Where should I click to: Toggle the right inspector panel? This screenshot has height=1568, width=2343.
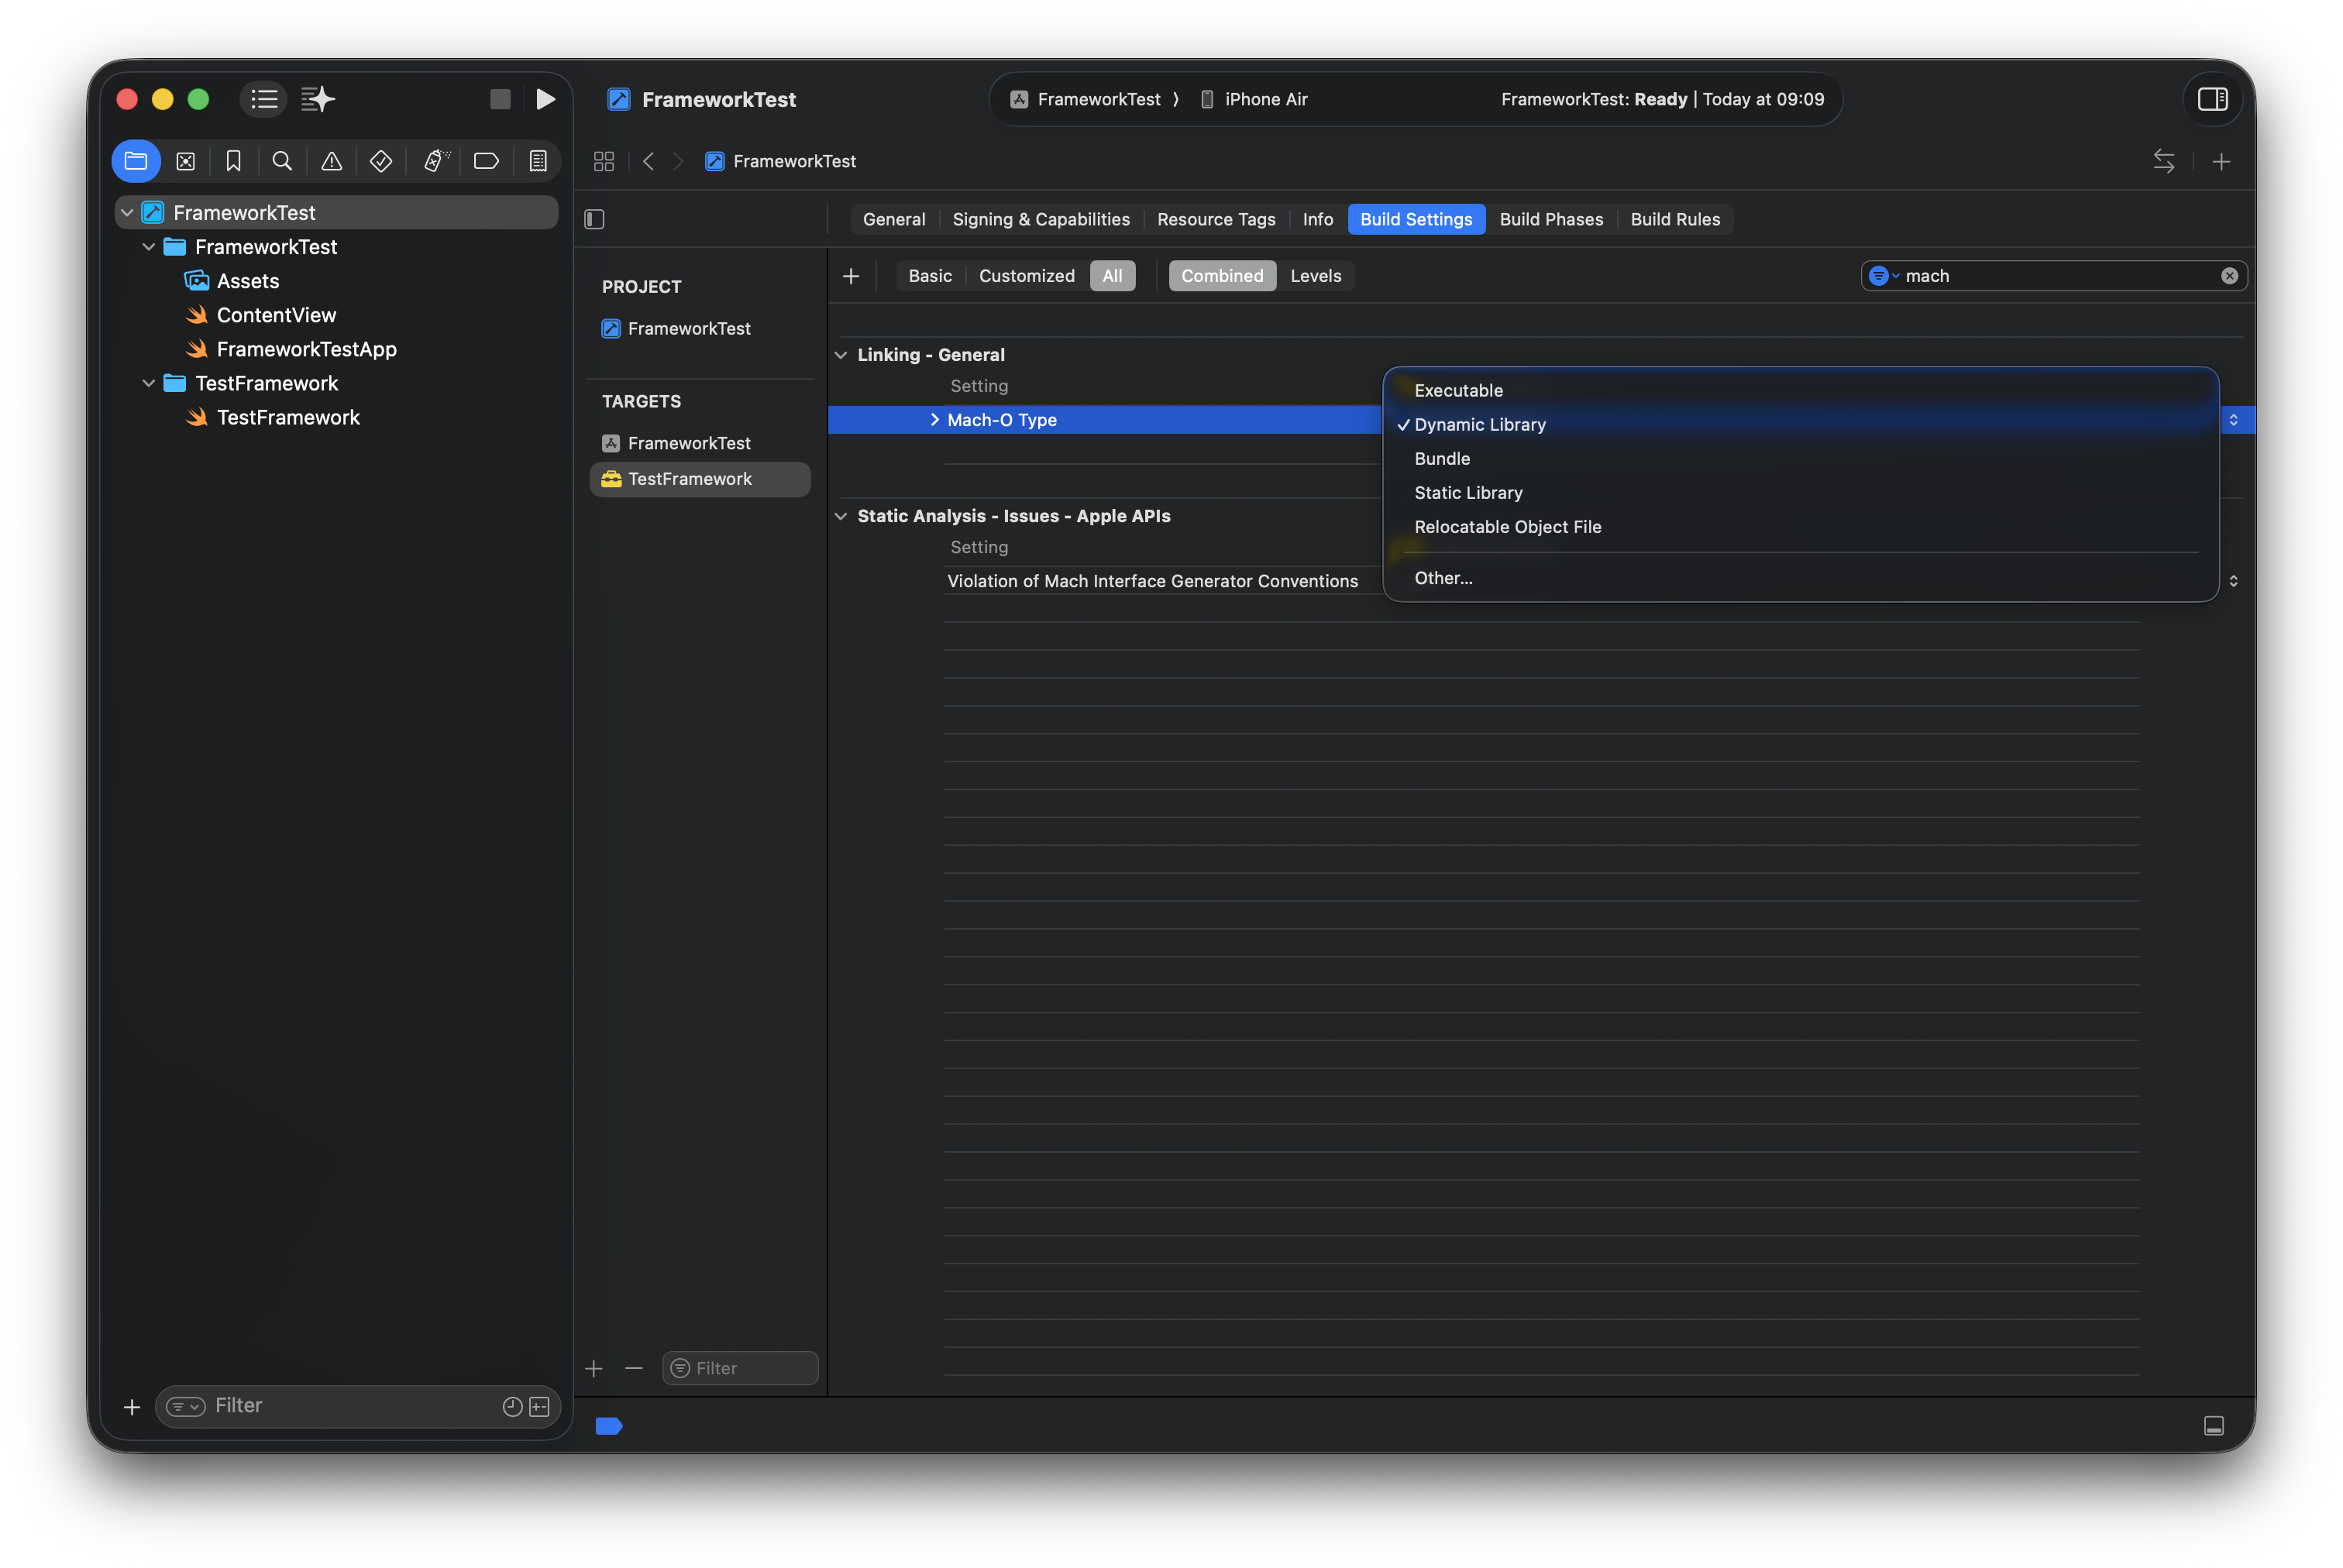click(x=2212, y=99)
